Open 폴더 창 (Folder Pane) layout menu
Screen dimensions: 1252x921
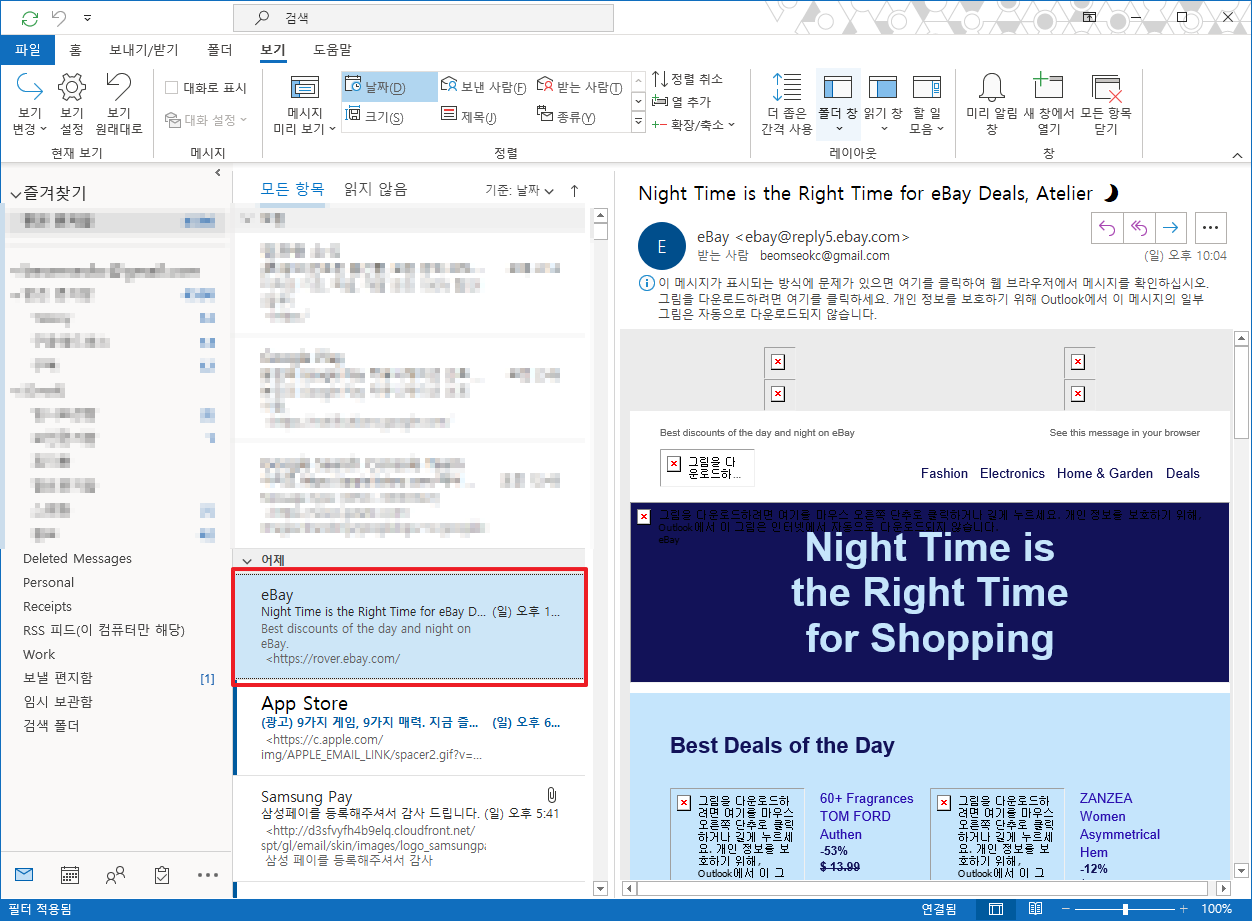pyautogui.click(x=837, y=105)
